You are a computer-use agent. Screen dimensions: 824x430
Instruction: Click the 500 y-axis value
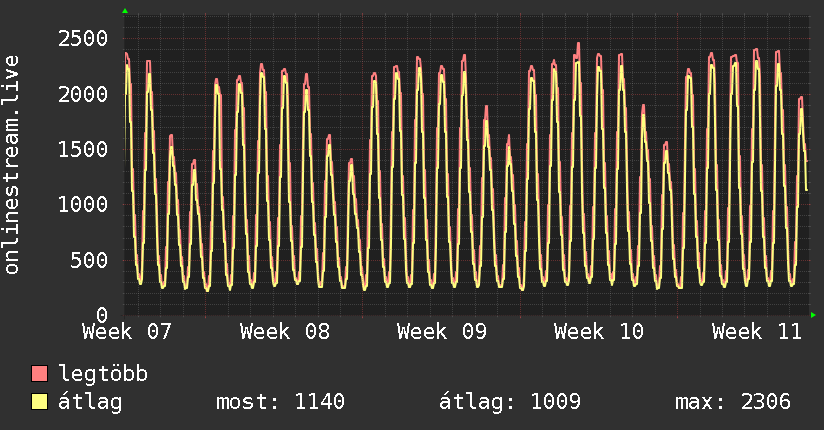[x=89, y=260]
